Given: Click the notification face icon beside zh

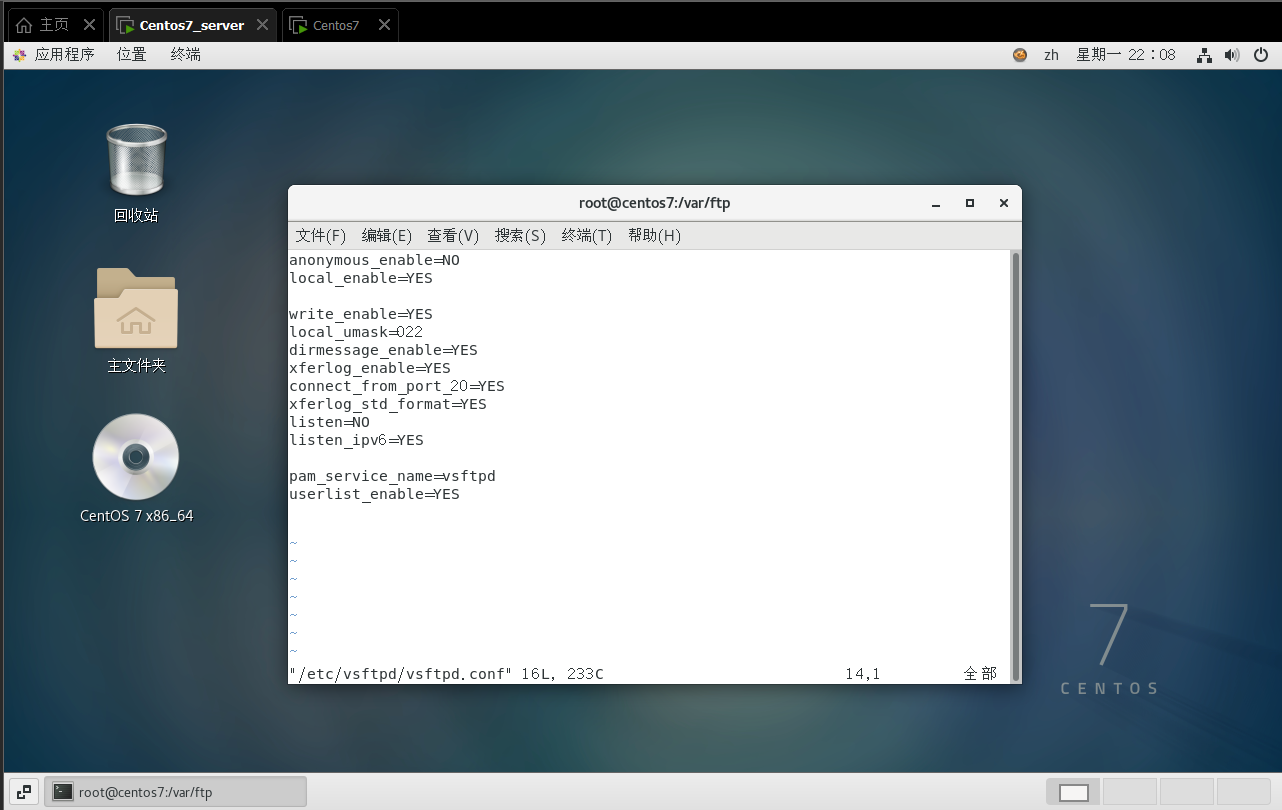Looking at the screenshot, I should point(1019,55).
